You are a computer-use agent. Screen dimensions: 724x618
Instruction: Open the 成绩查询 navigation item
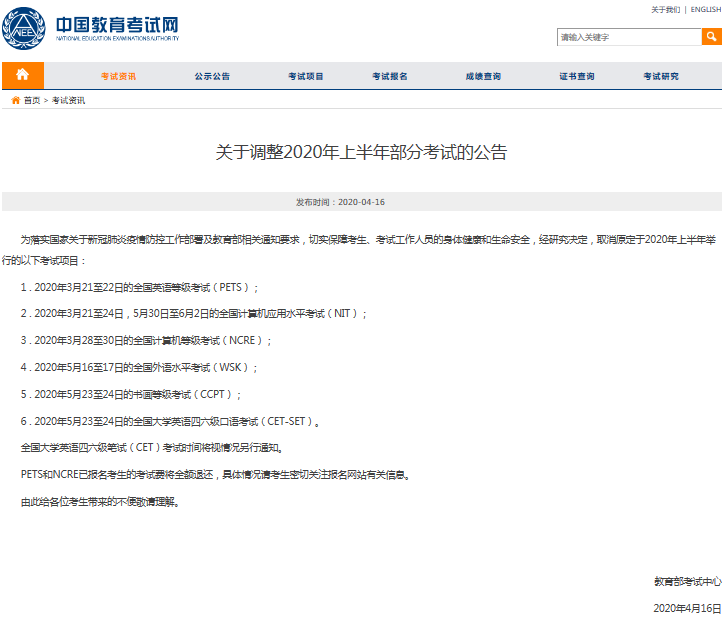pos(483,76)
